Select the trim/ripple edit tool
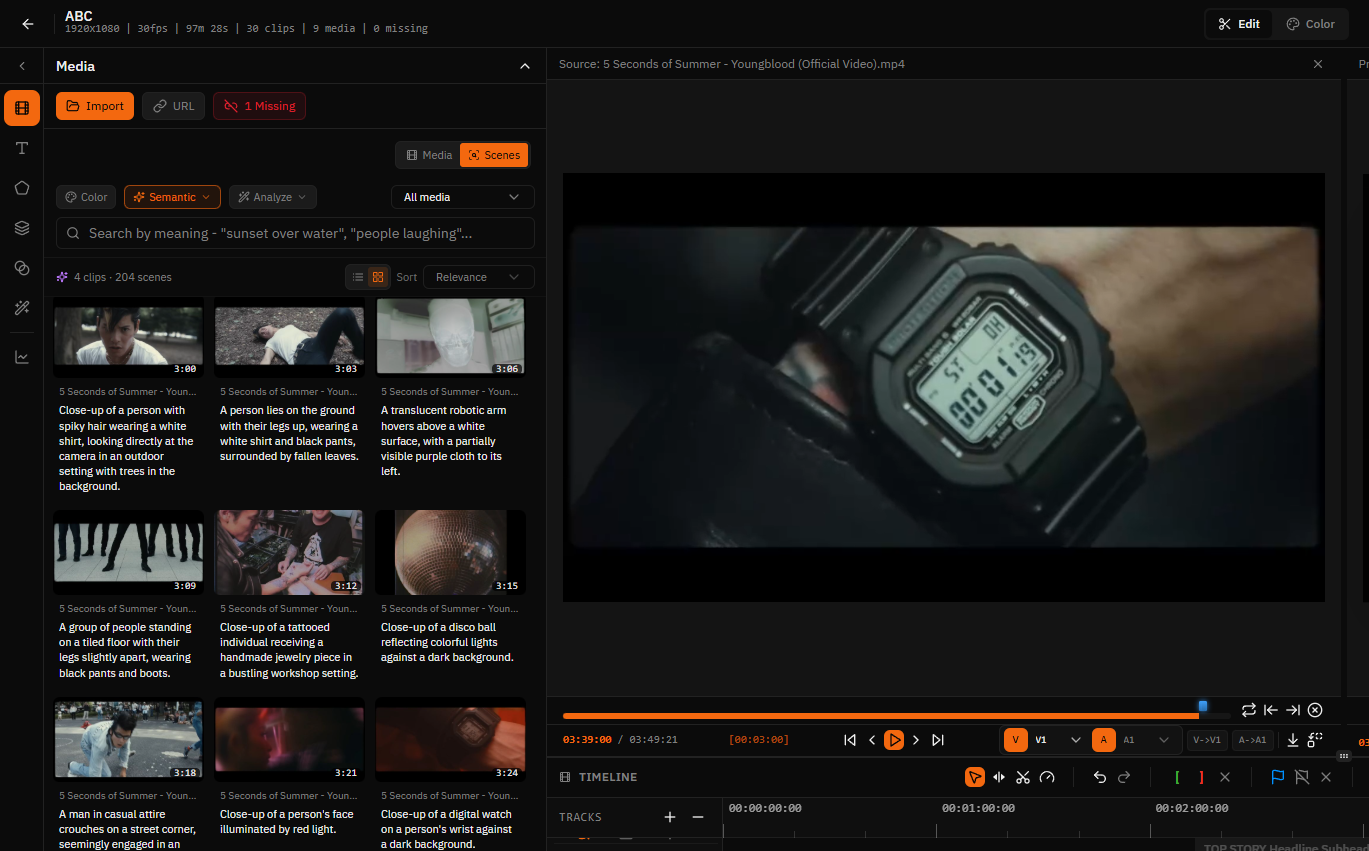The height and width of the screenshot is (851, 1369). tap(998, 777)
